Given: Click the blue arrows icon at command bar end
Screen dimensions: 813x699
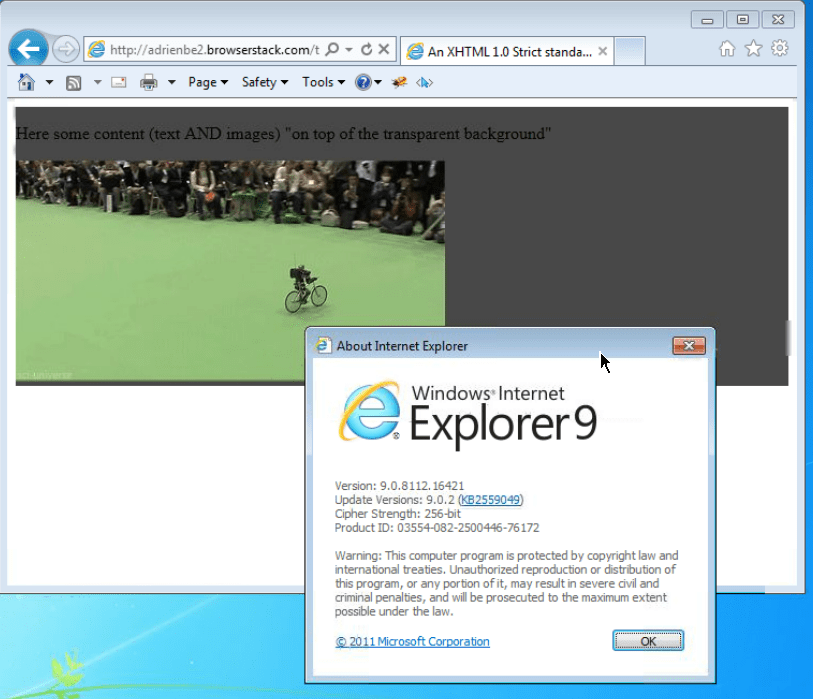Looking at the screenshot, I should (x=424, y=82).
